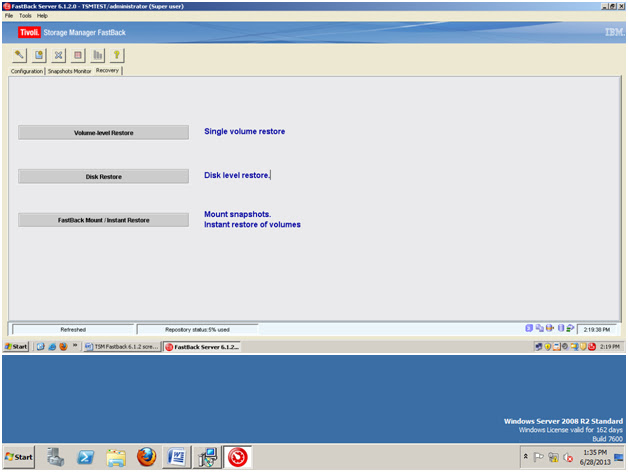Click the gold shield inner tray icon

[584, 347]
